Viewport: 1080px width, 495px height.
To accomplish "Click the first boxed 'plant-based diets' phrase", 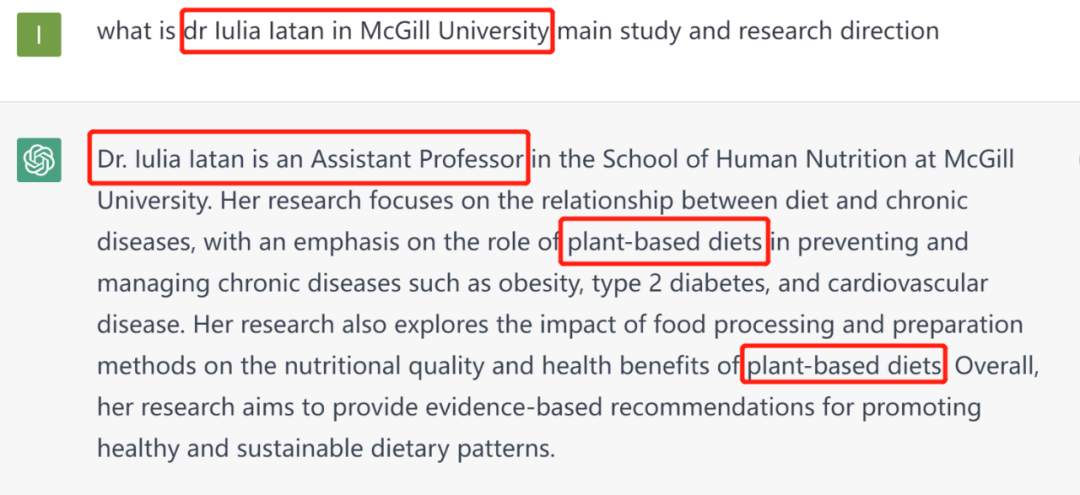I will click(x=664, y=242).
